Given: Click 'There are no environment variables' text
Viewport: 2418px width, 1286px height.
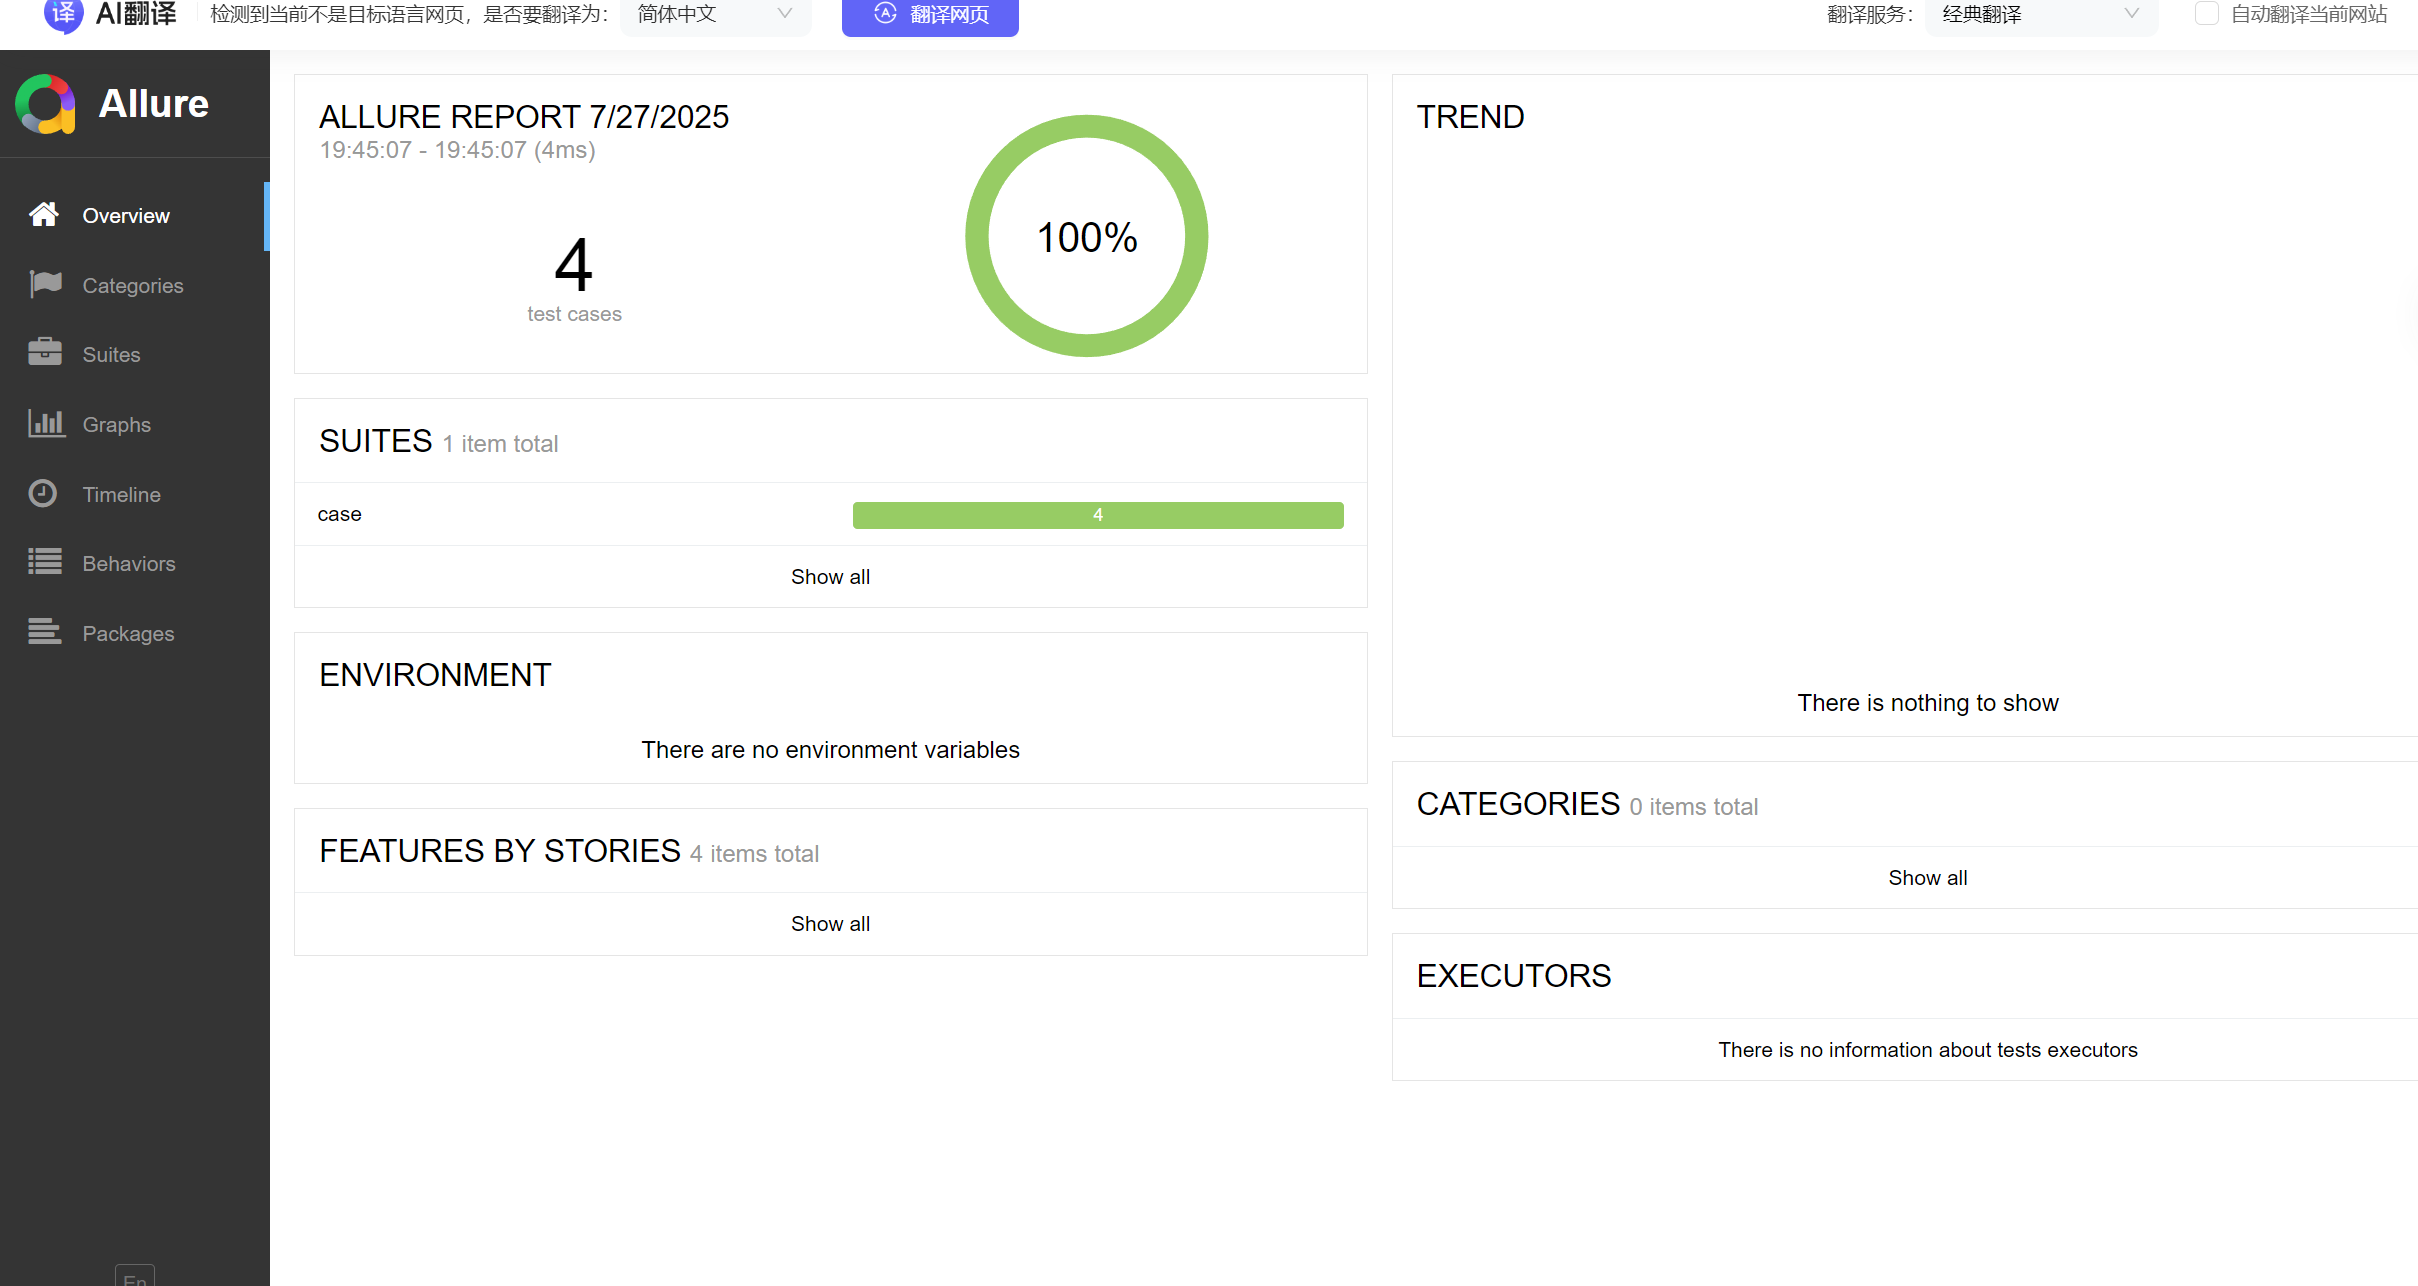Looking at the screenshot, I should tap(830, 750).
